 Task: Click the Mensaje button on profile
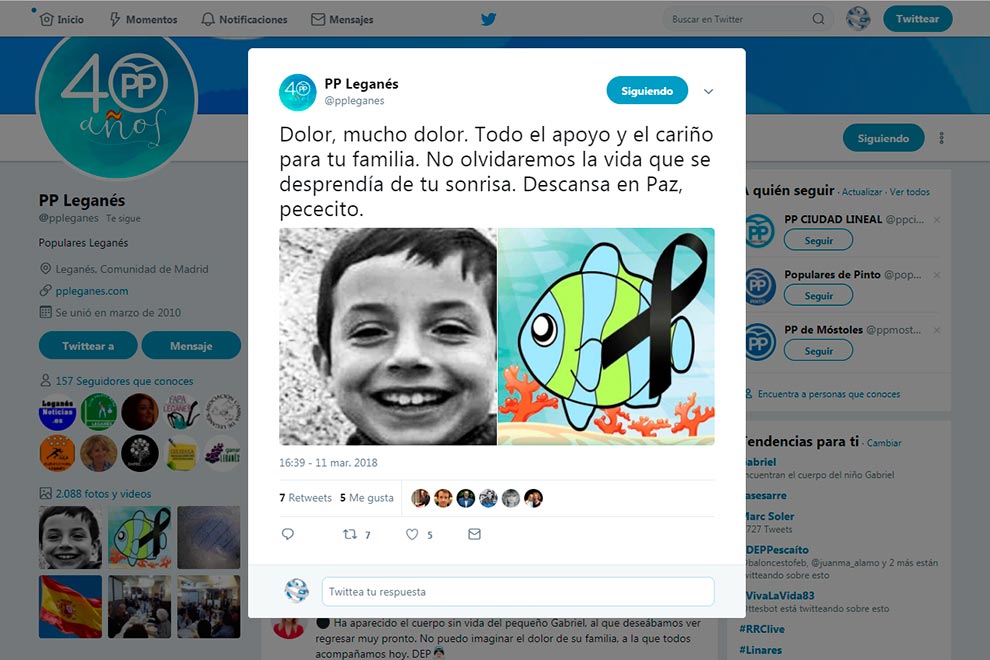[x=191, y=345]
